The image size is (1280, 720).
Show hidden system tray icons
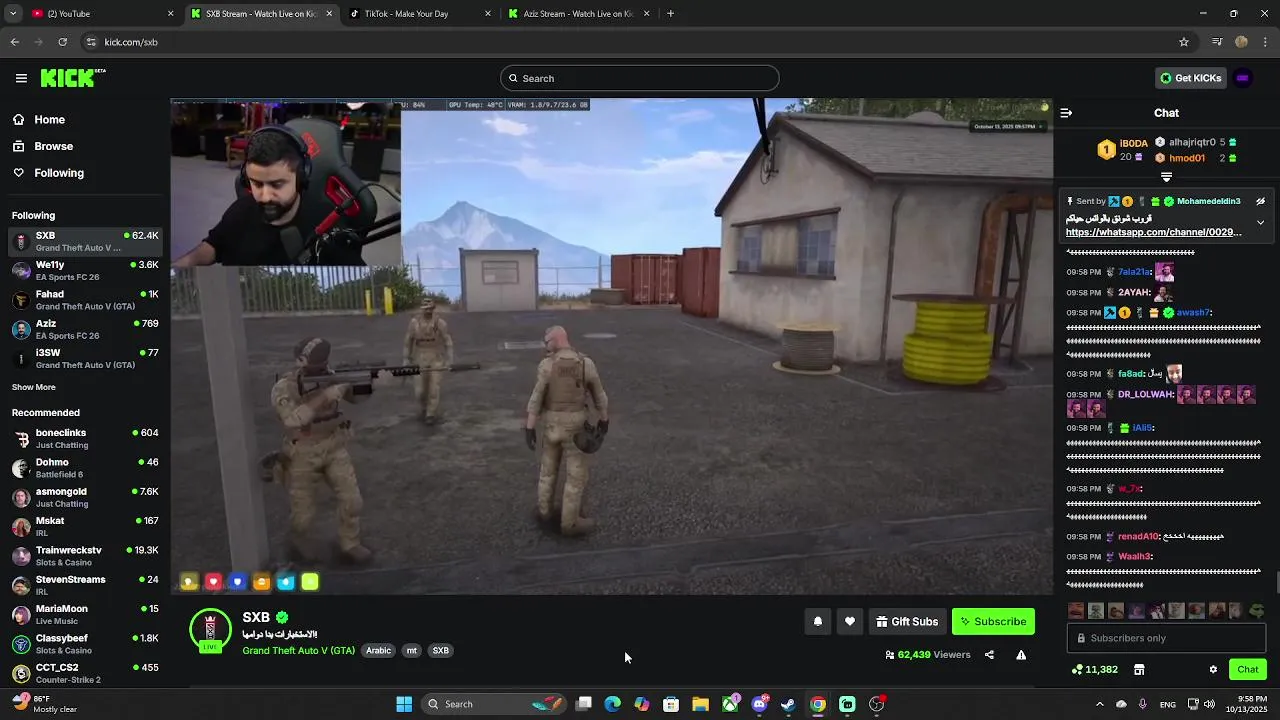tap(1100, 704)
